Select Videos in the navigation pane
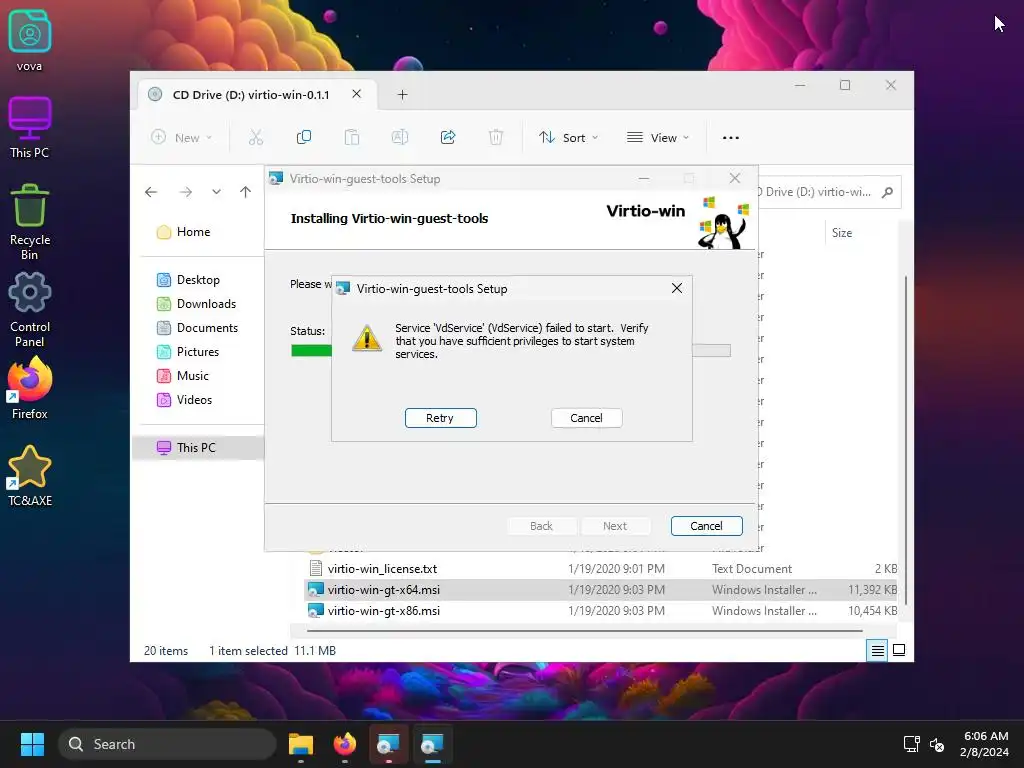 click(x=194, y=400)
